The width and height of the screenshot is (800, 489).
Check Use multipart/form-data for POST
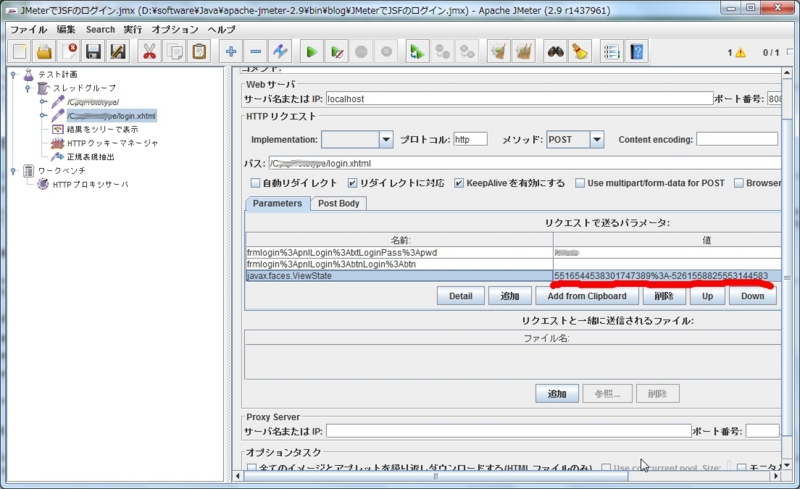(x=580, y=183)
